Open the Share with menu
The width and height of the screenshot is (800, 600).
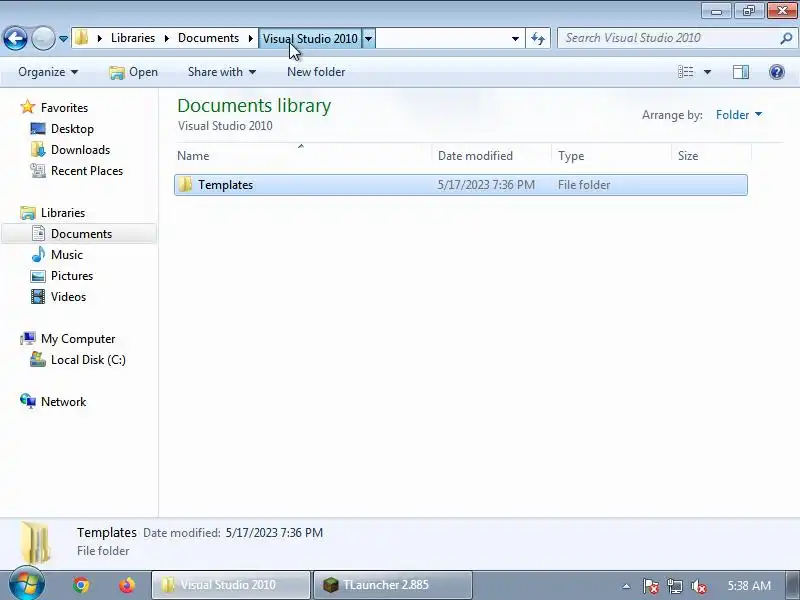221,72
